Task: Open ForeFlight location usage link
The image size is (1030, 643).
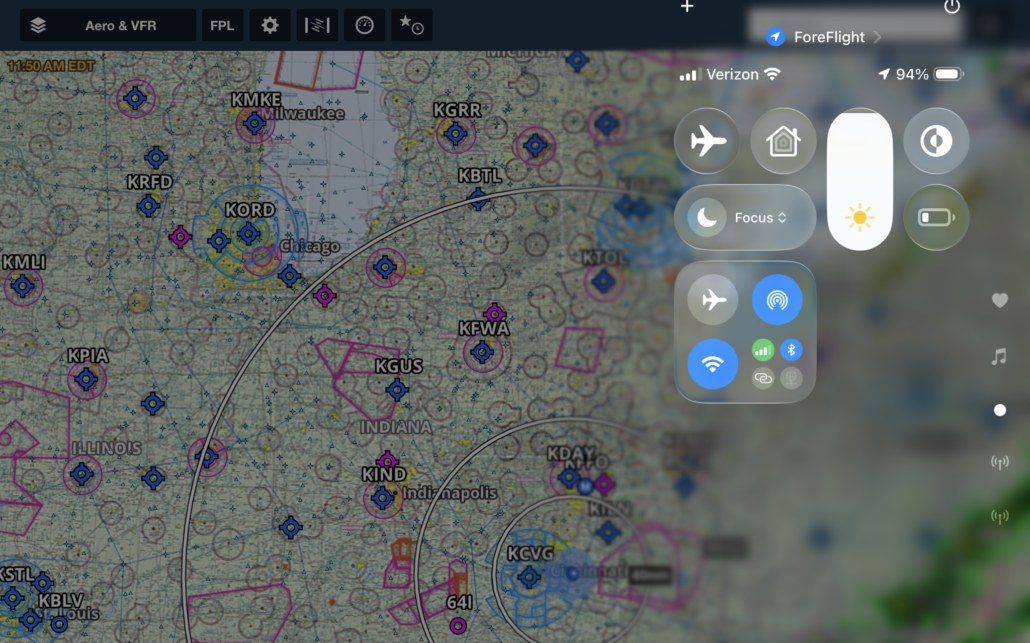Action: pos(829,37)
